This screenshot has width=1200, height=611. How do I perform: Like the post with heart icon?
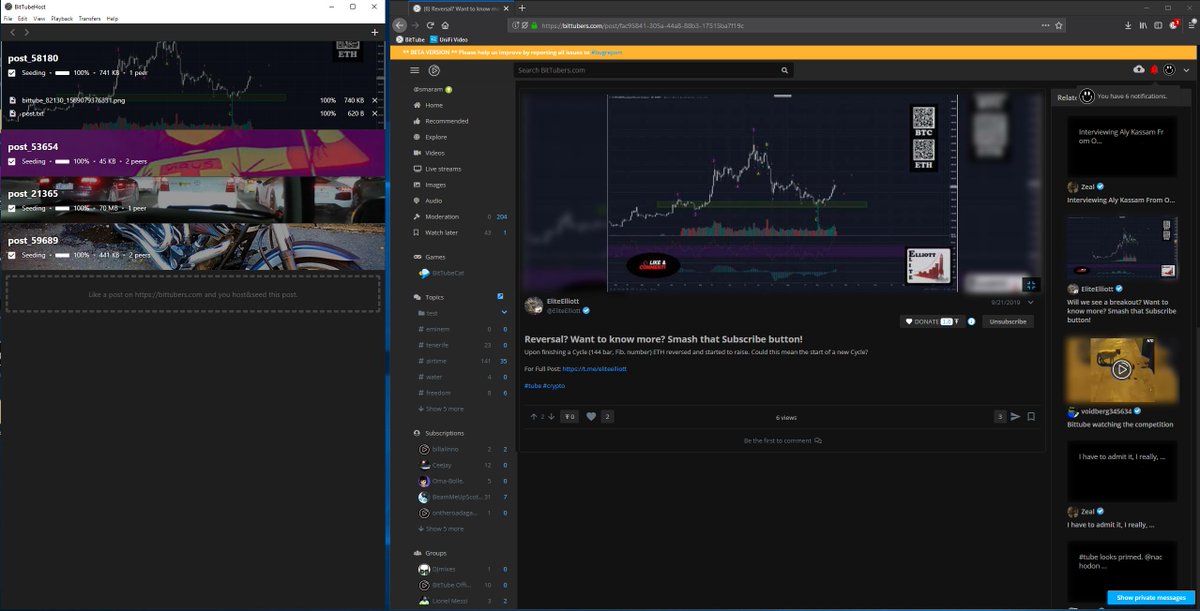(591, 416)
